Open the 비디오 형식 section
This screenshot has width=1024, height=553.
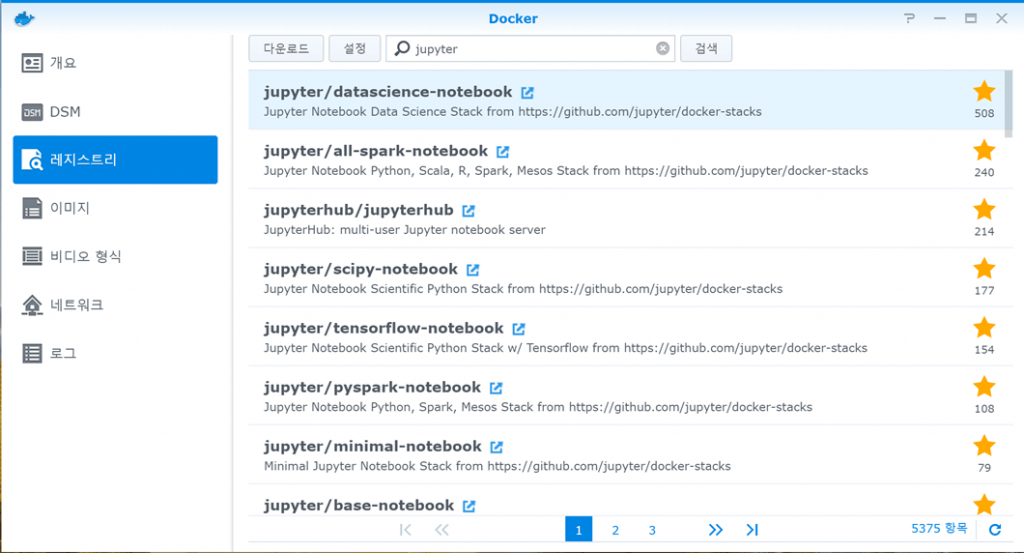[115, 257]
